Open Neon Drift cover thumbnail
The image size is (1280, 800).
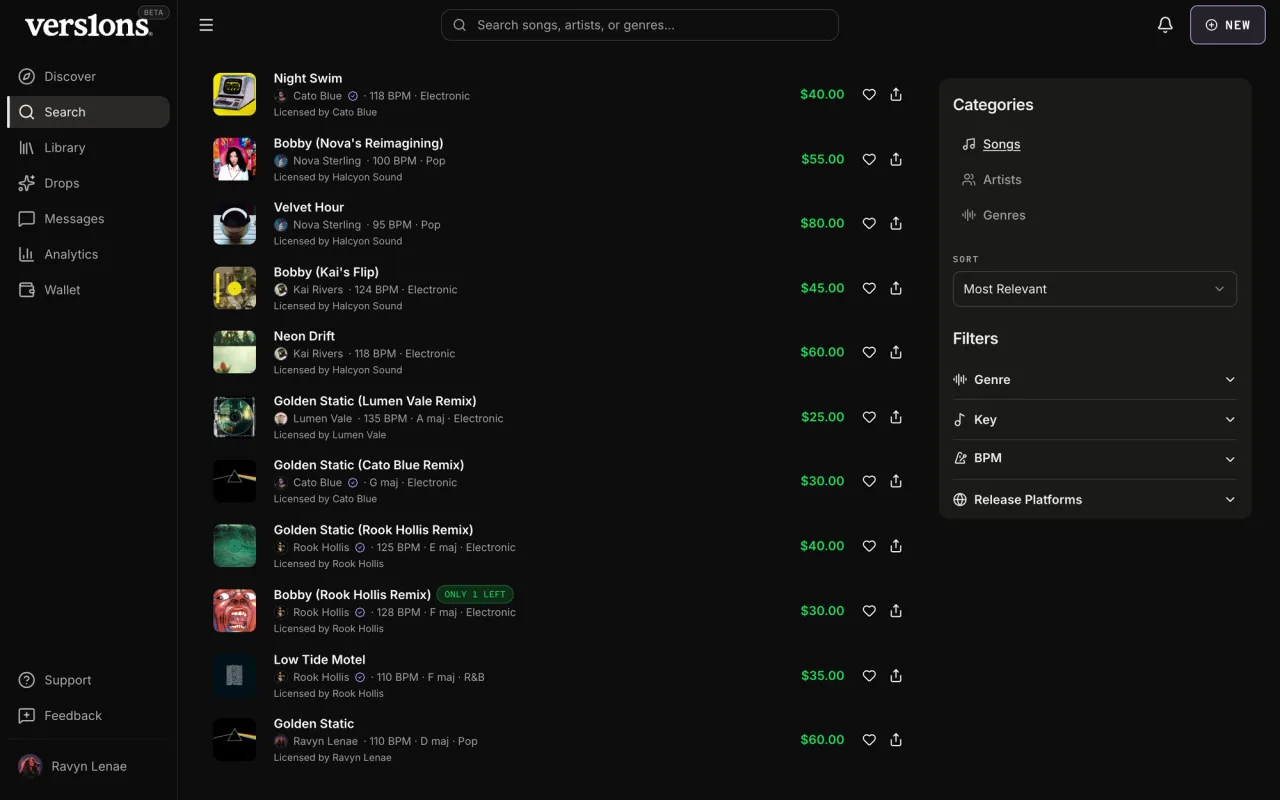235,352
